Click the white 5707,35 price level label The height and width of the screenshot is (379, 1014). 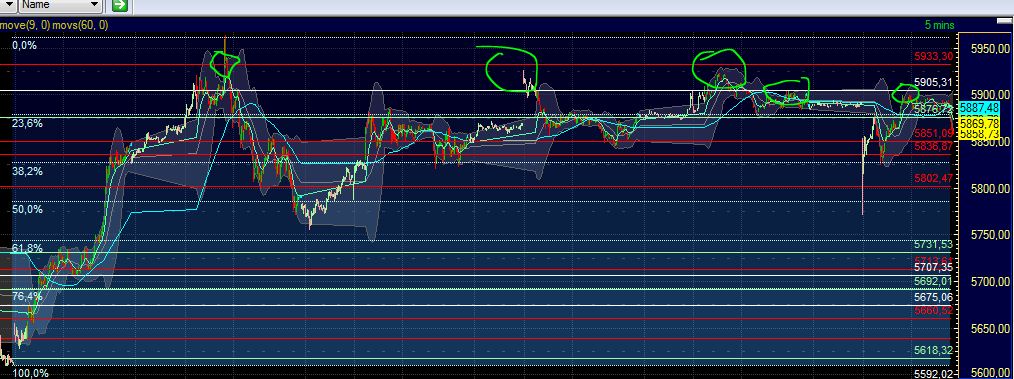click(x=933, y=268)
